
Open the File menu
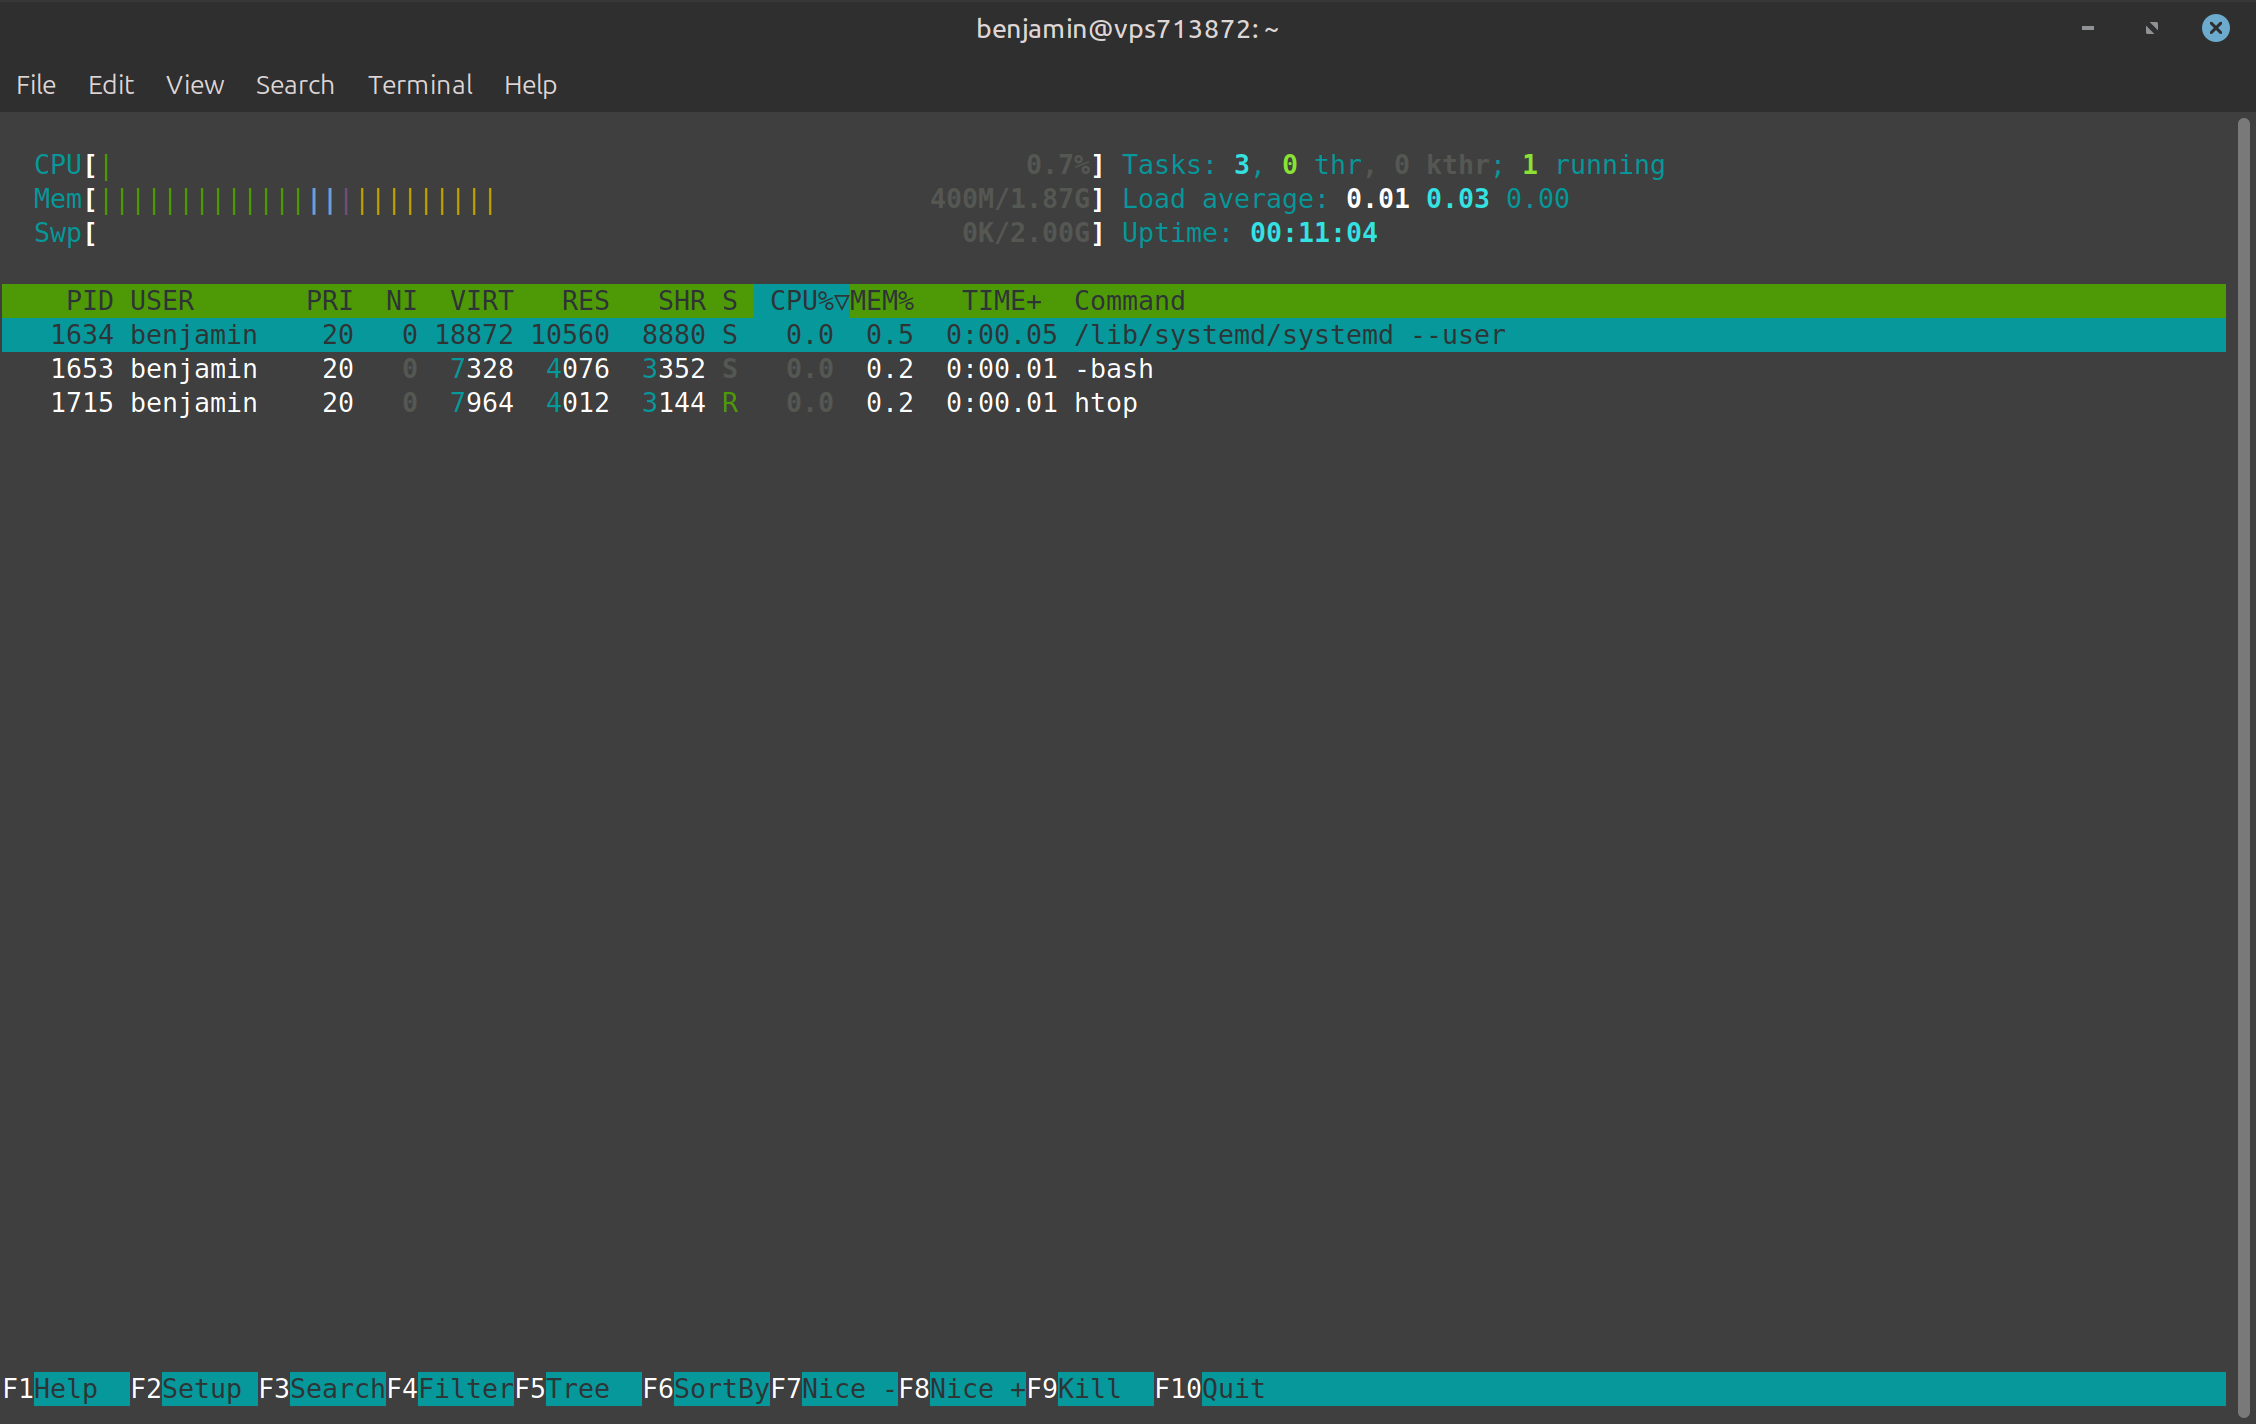[x=36, y=85]
